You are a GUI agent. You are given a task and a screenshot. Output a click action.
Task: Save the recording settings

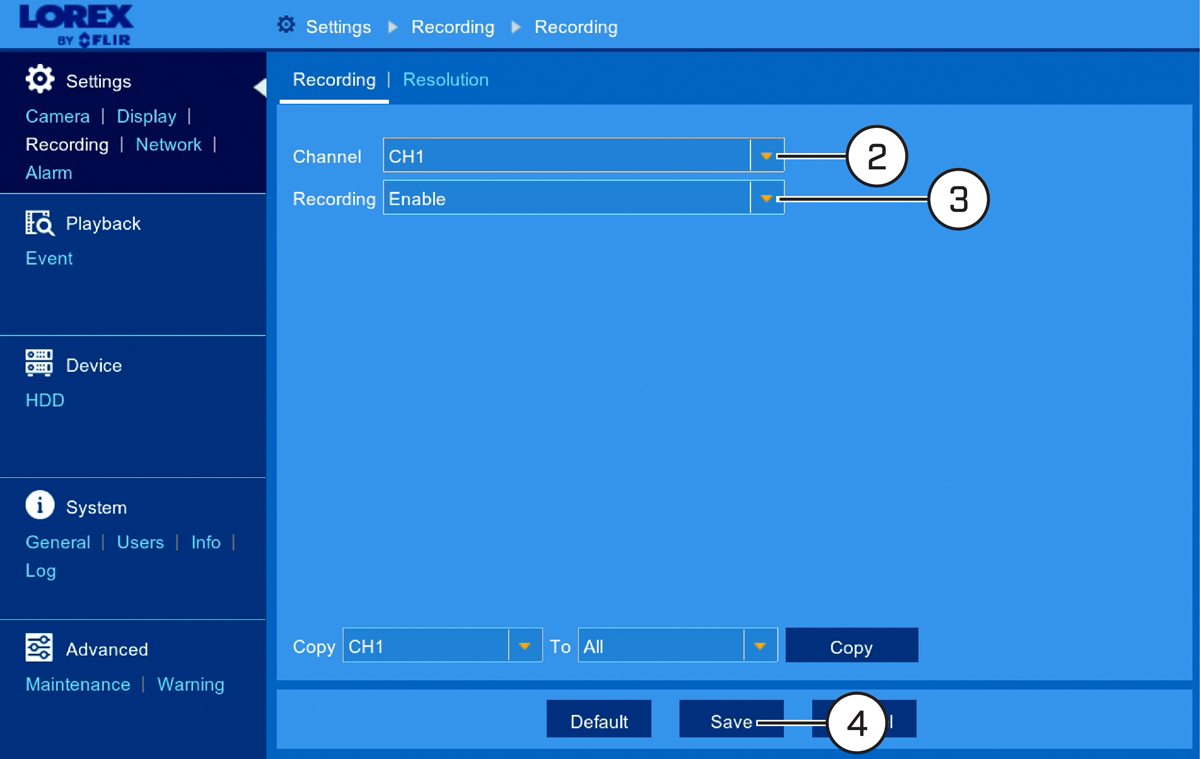(x=731, y=720)
